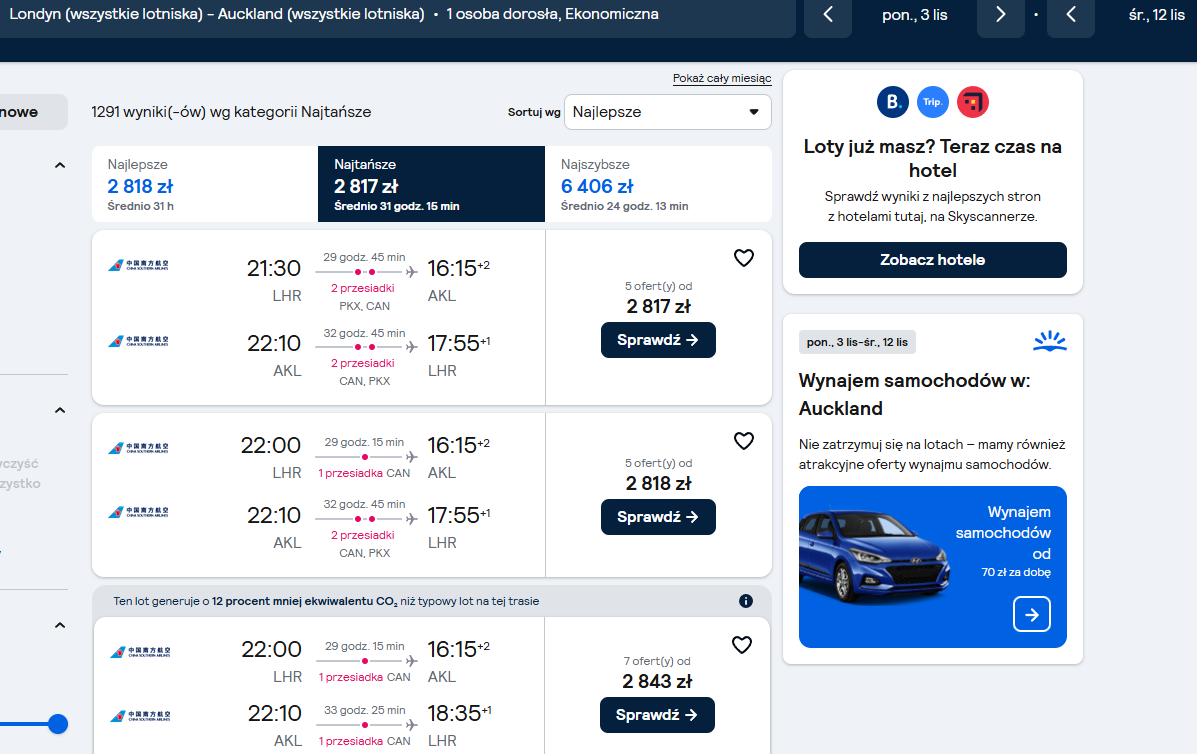Open CO₂ emissions info icon
This screenshot has width=1197, height=754.
click(746, 601)
